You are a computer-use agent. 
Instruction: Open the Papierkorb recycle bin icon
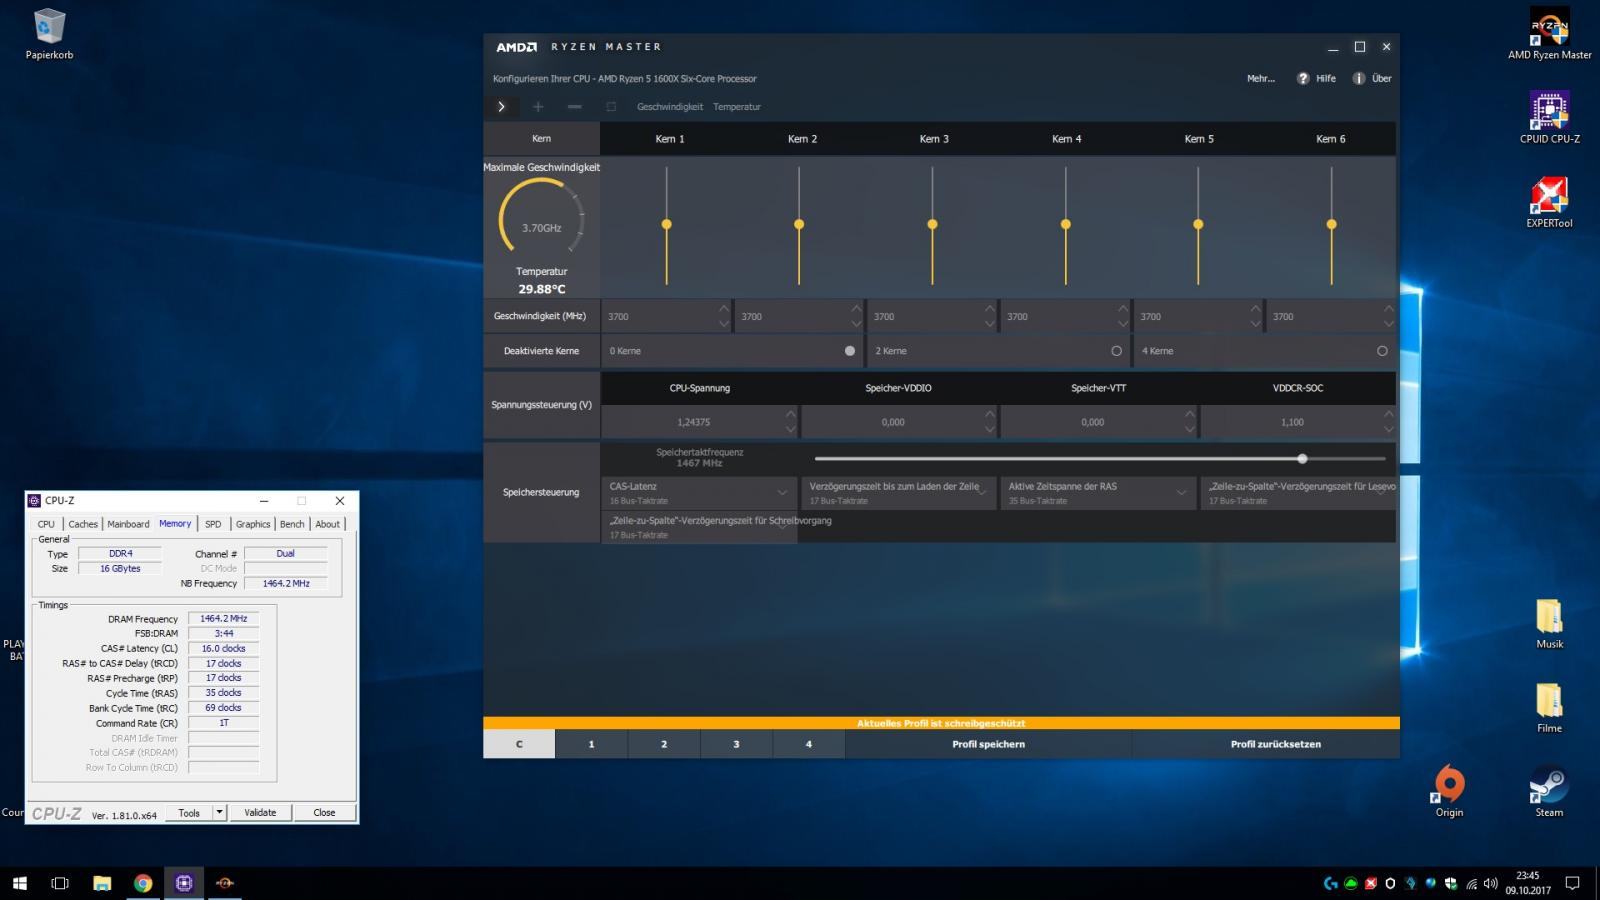click(49, 34)
